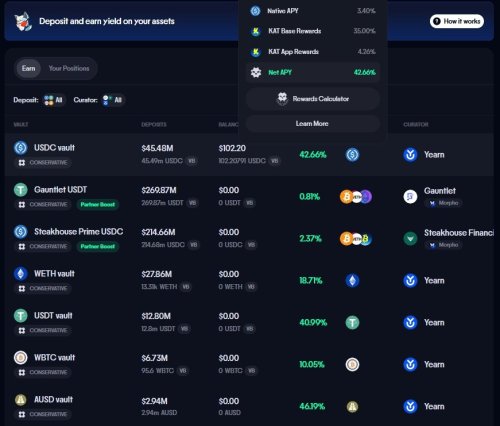Screen dimensions: 500x426
Task: Click the 0.81% APY value
Action: (309, 197)
